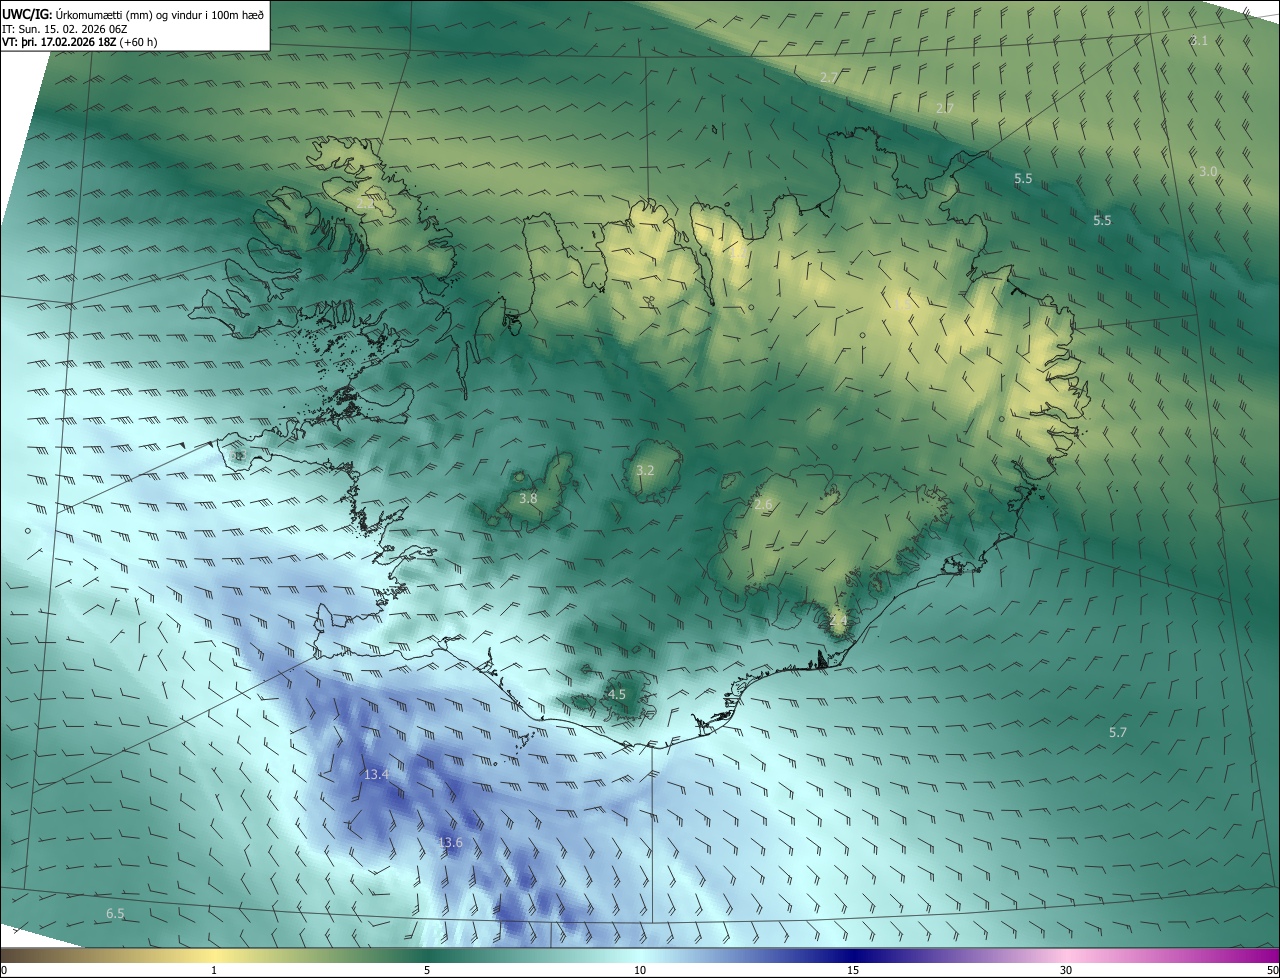Click the 3.8 value label

pyautogui.click(x=529, y=498)
